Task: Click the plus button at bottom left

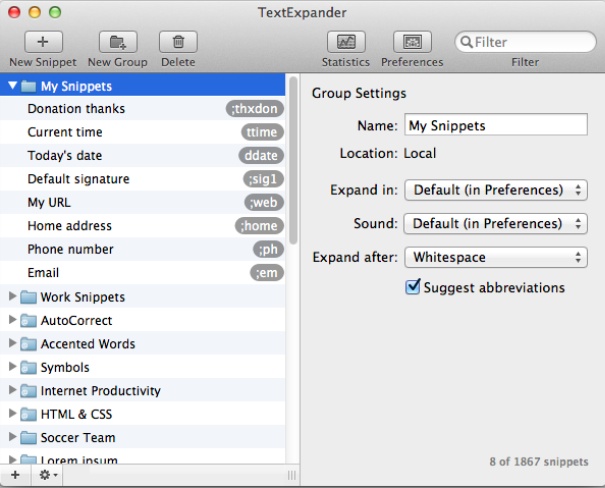Action: 14,475
